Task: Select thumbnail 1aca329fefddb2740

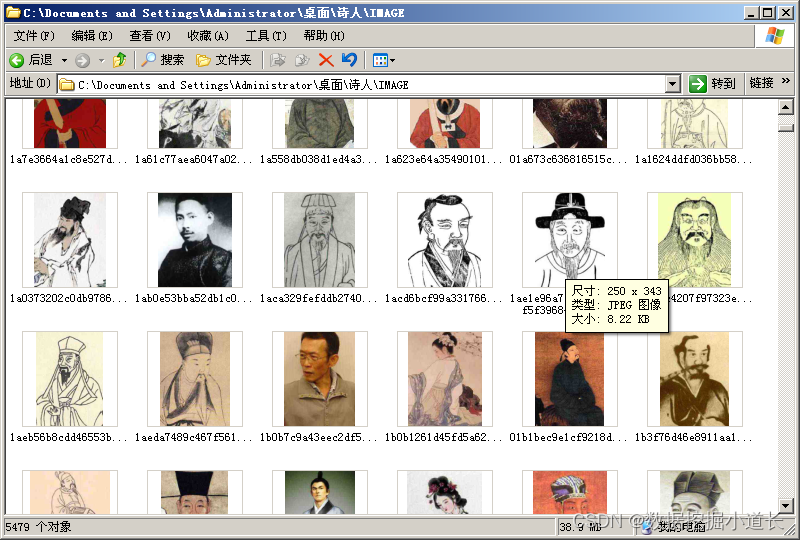Action: [320, 240]
